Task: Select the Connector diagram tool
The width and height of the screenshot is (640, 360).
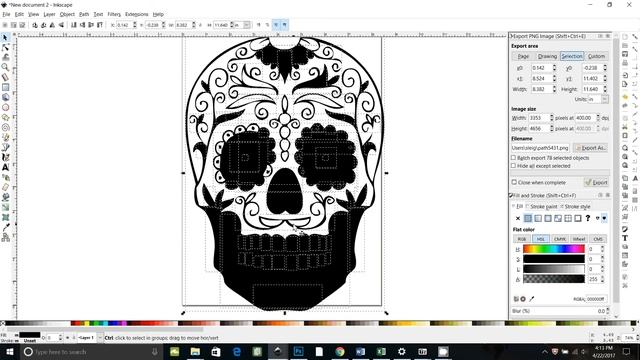Action: click(x=5, y=237)
